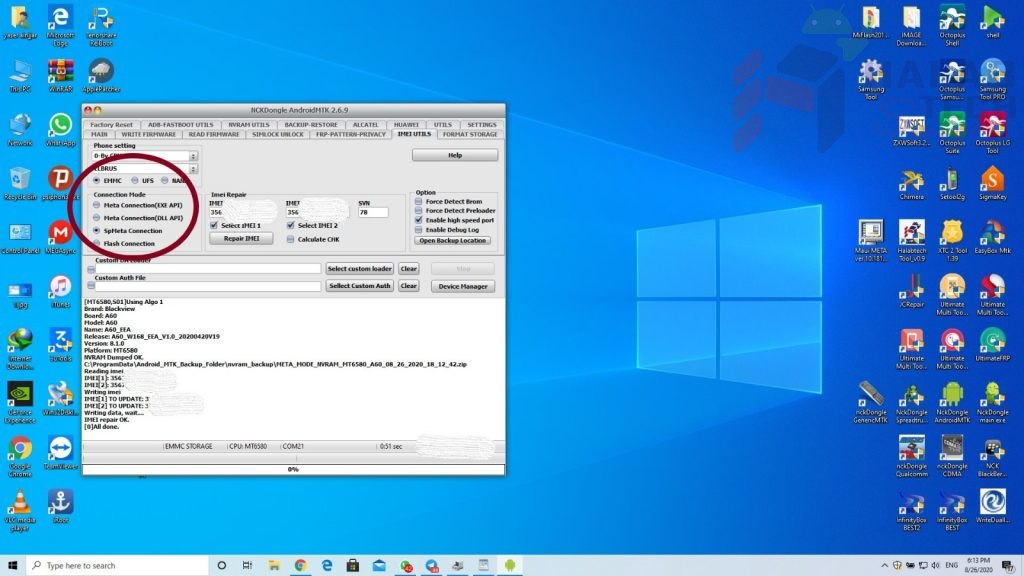Viewport: 1024px width, 576px height.
Task: Open the EasyBox Mtk desktop icon
Action: [x=992, y=236]
